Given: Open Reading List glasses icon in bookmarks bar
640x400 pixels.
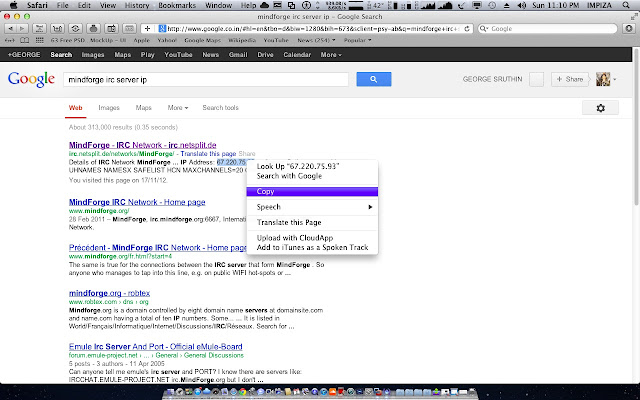Looking at the screenshot, I should [x=10, y=40].
